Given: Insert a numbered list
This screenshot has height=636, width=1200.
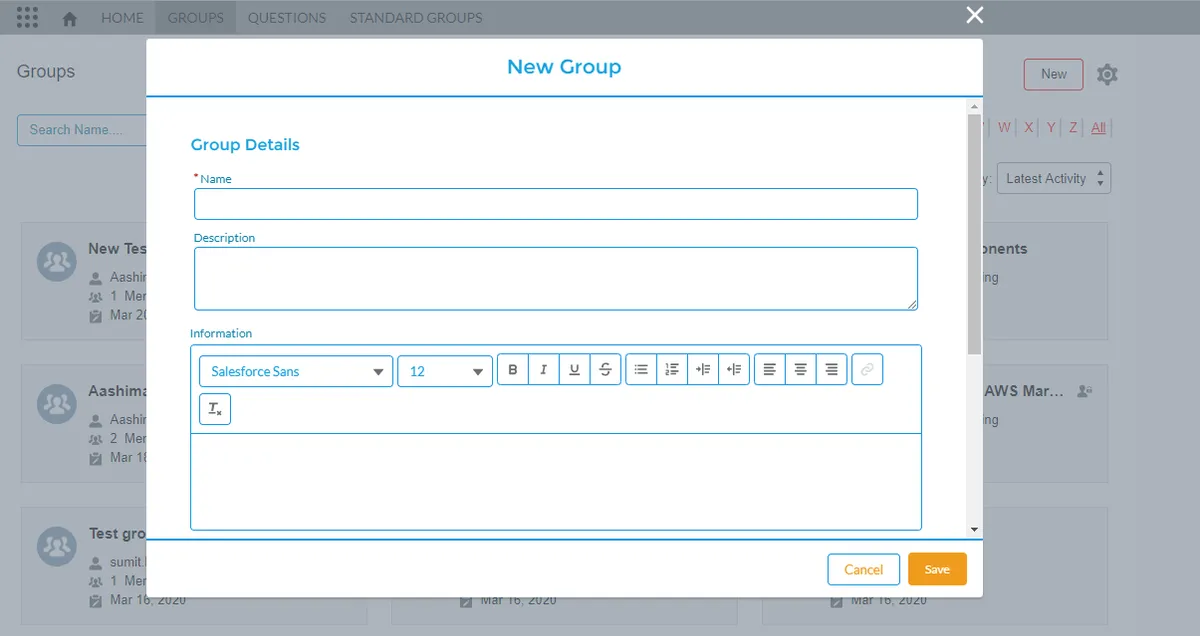Looking at the screenshot, I should (x=672, y=370).
